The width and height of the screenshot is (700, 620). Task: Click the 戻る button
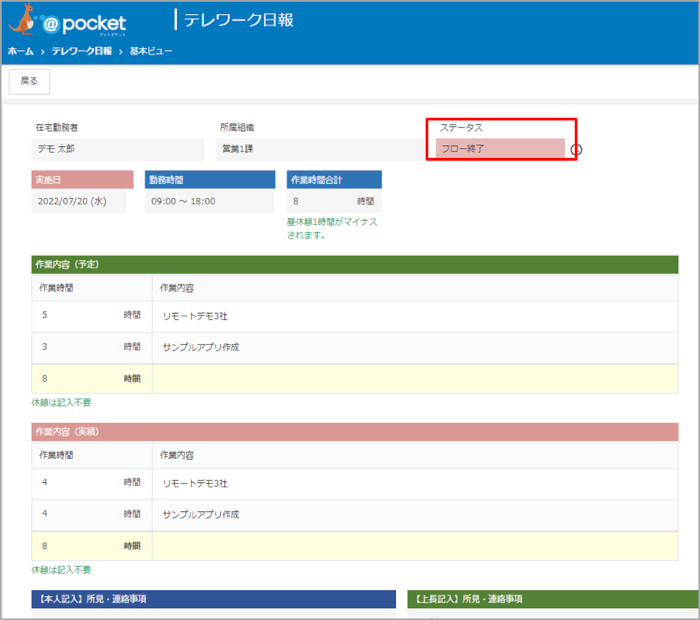click(29, 81)
